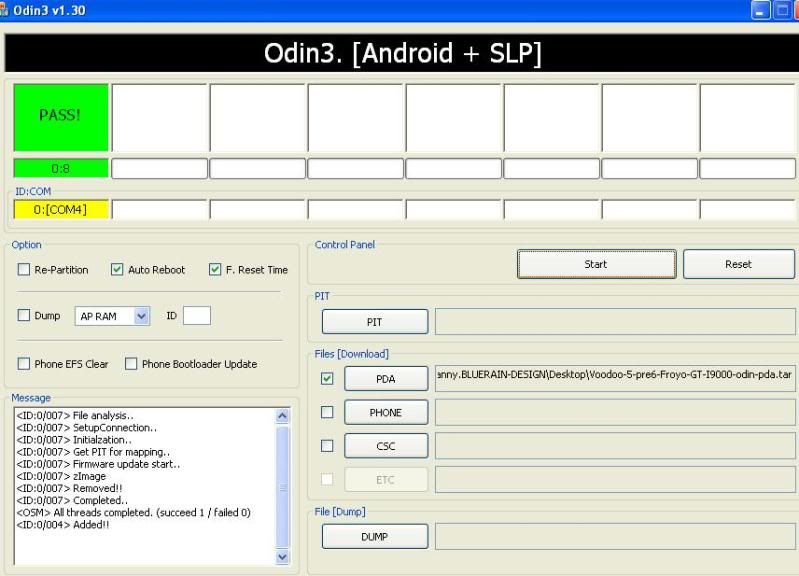Click the 'Firmware update start..' log line

pos(98,464)
